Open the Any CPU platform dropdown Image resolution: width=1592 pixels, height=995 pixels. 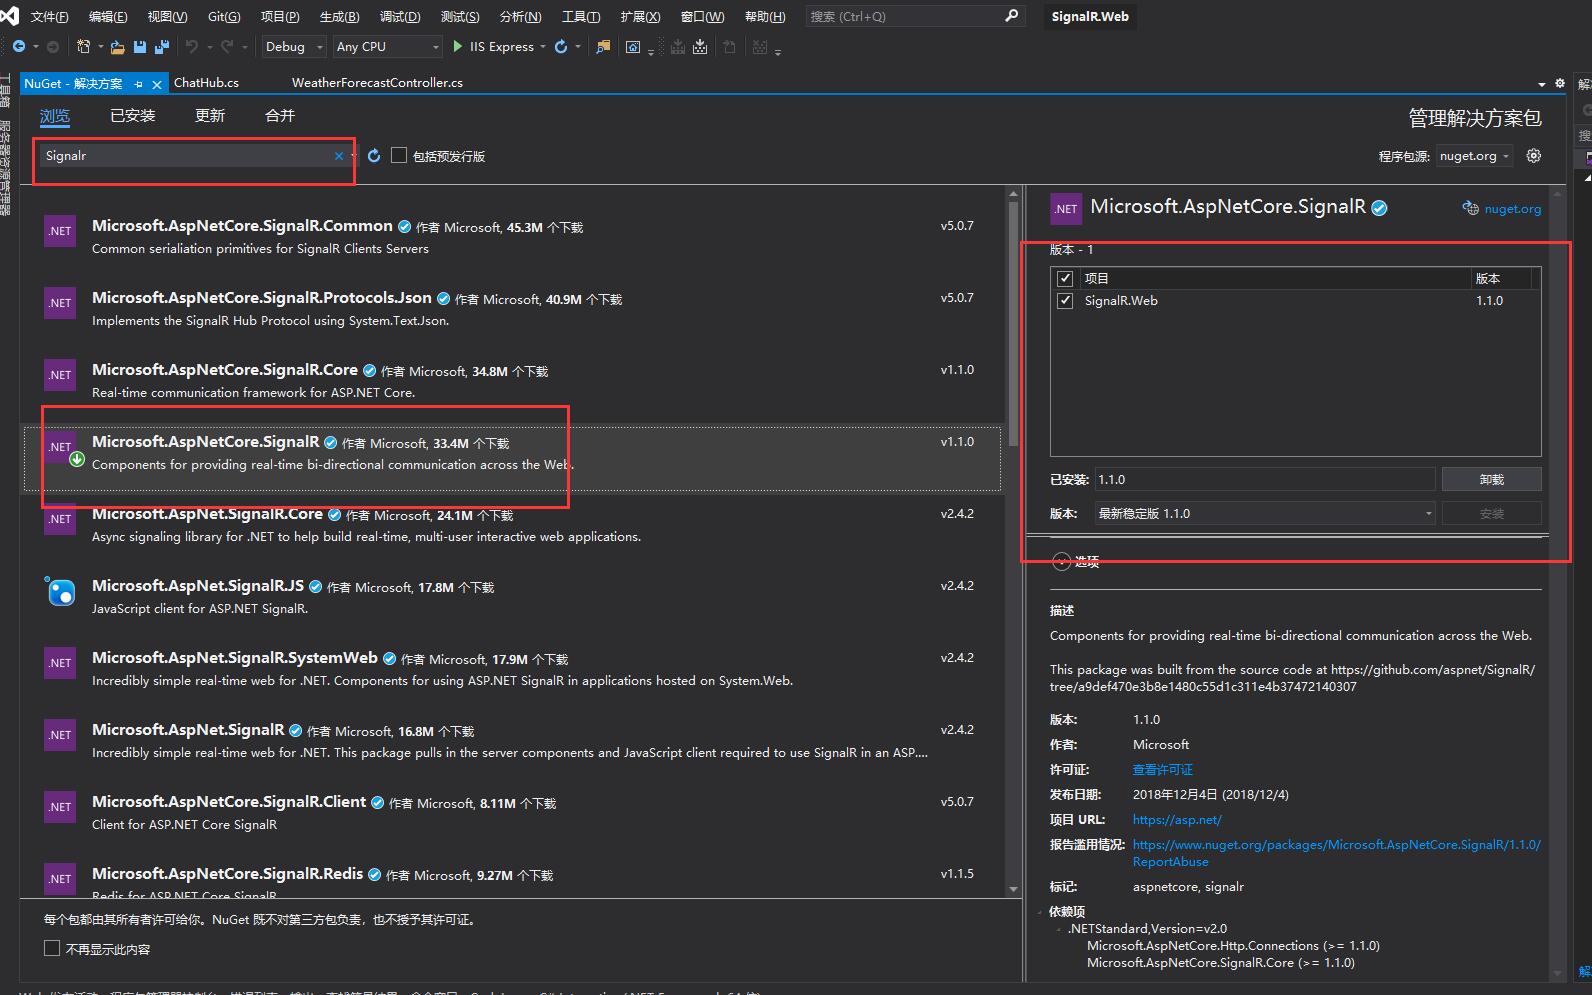(x=388, y=46)
